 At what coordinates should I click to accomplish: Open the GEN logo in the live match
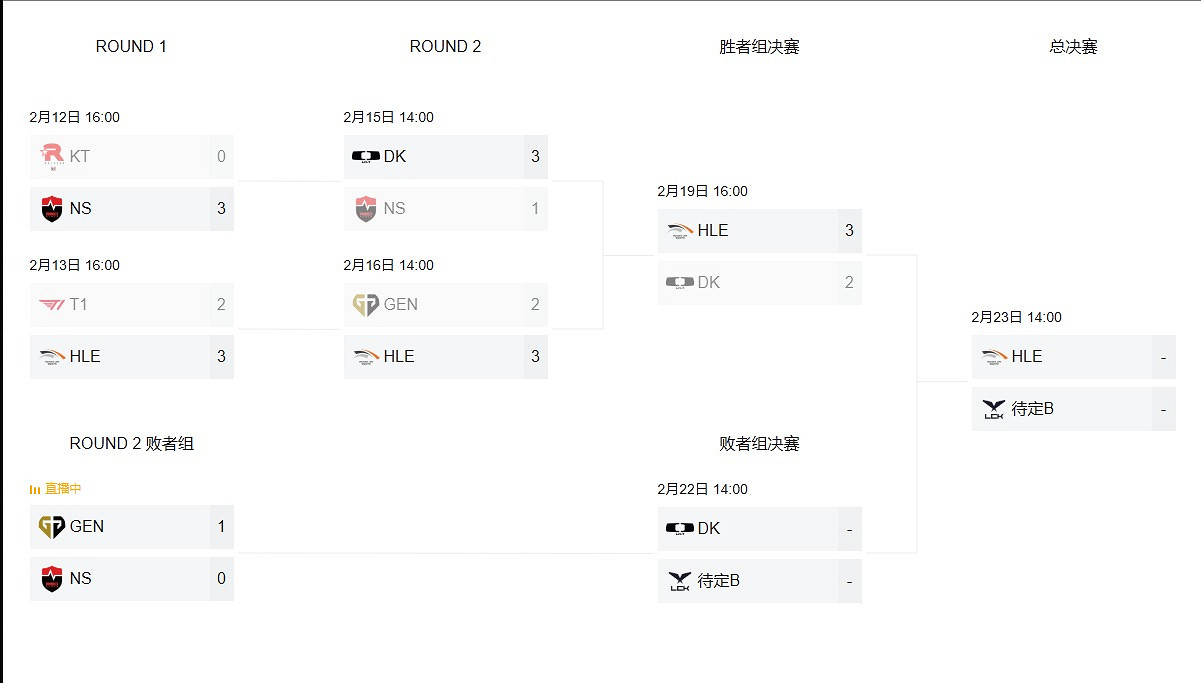click(52, 527)
